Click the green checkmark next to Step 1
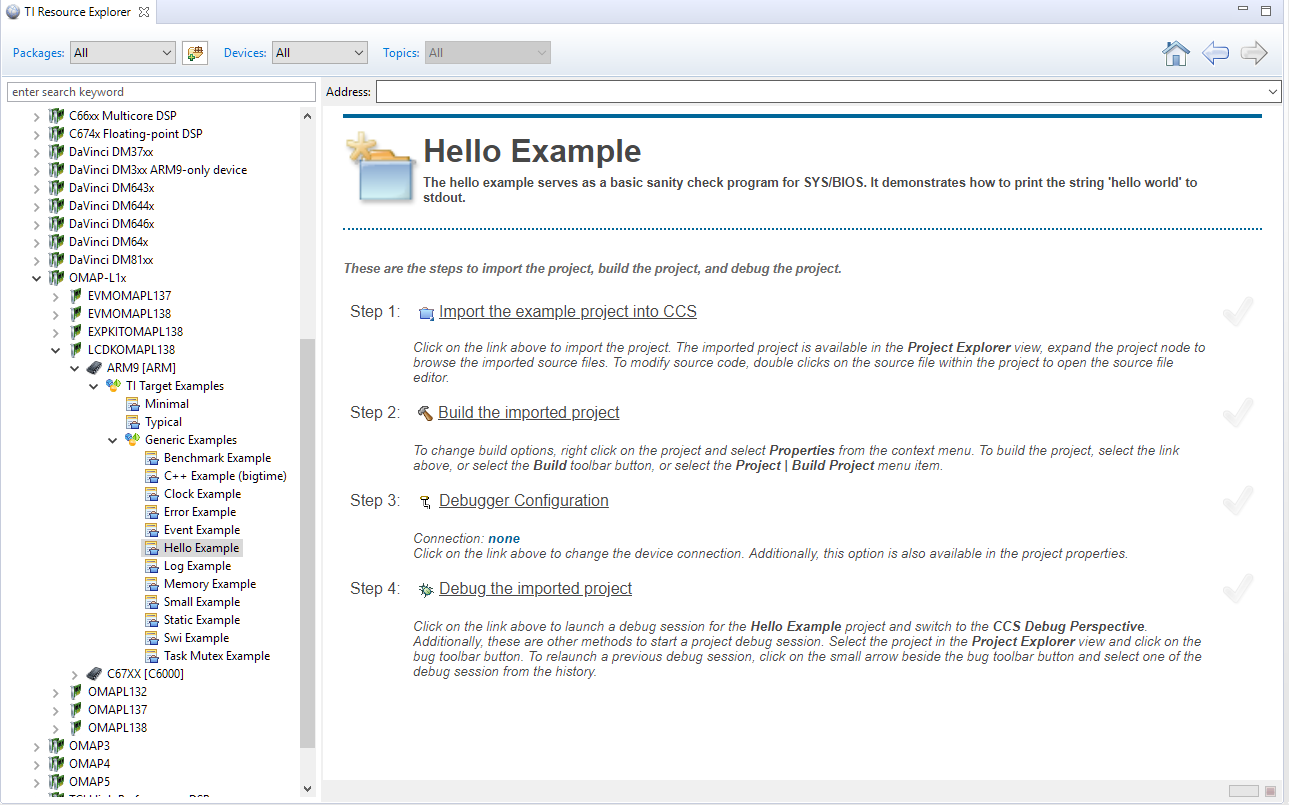 click(x=1237, y=311)
